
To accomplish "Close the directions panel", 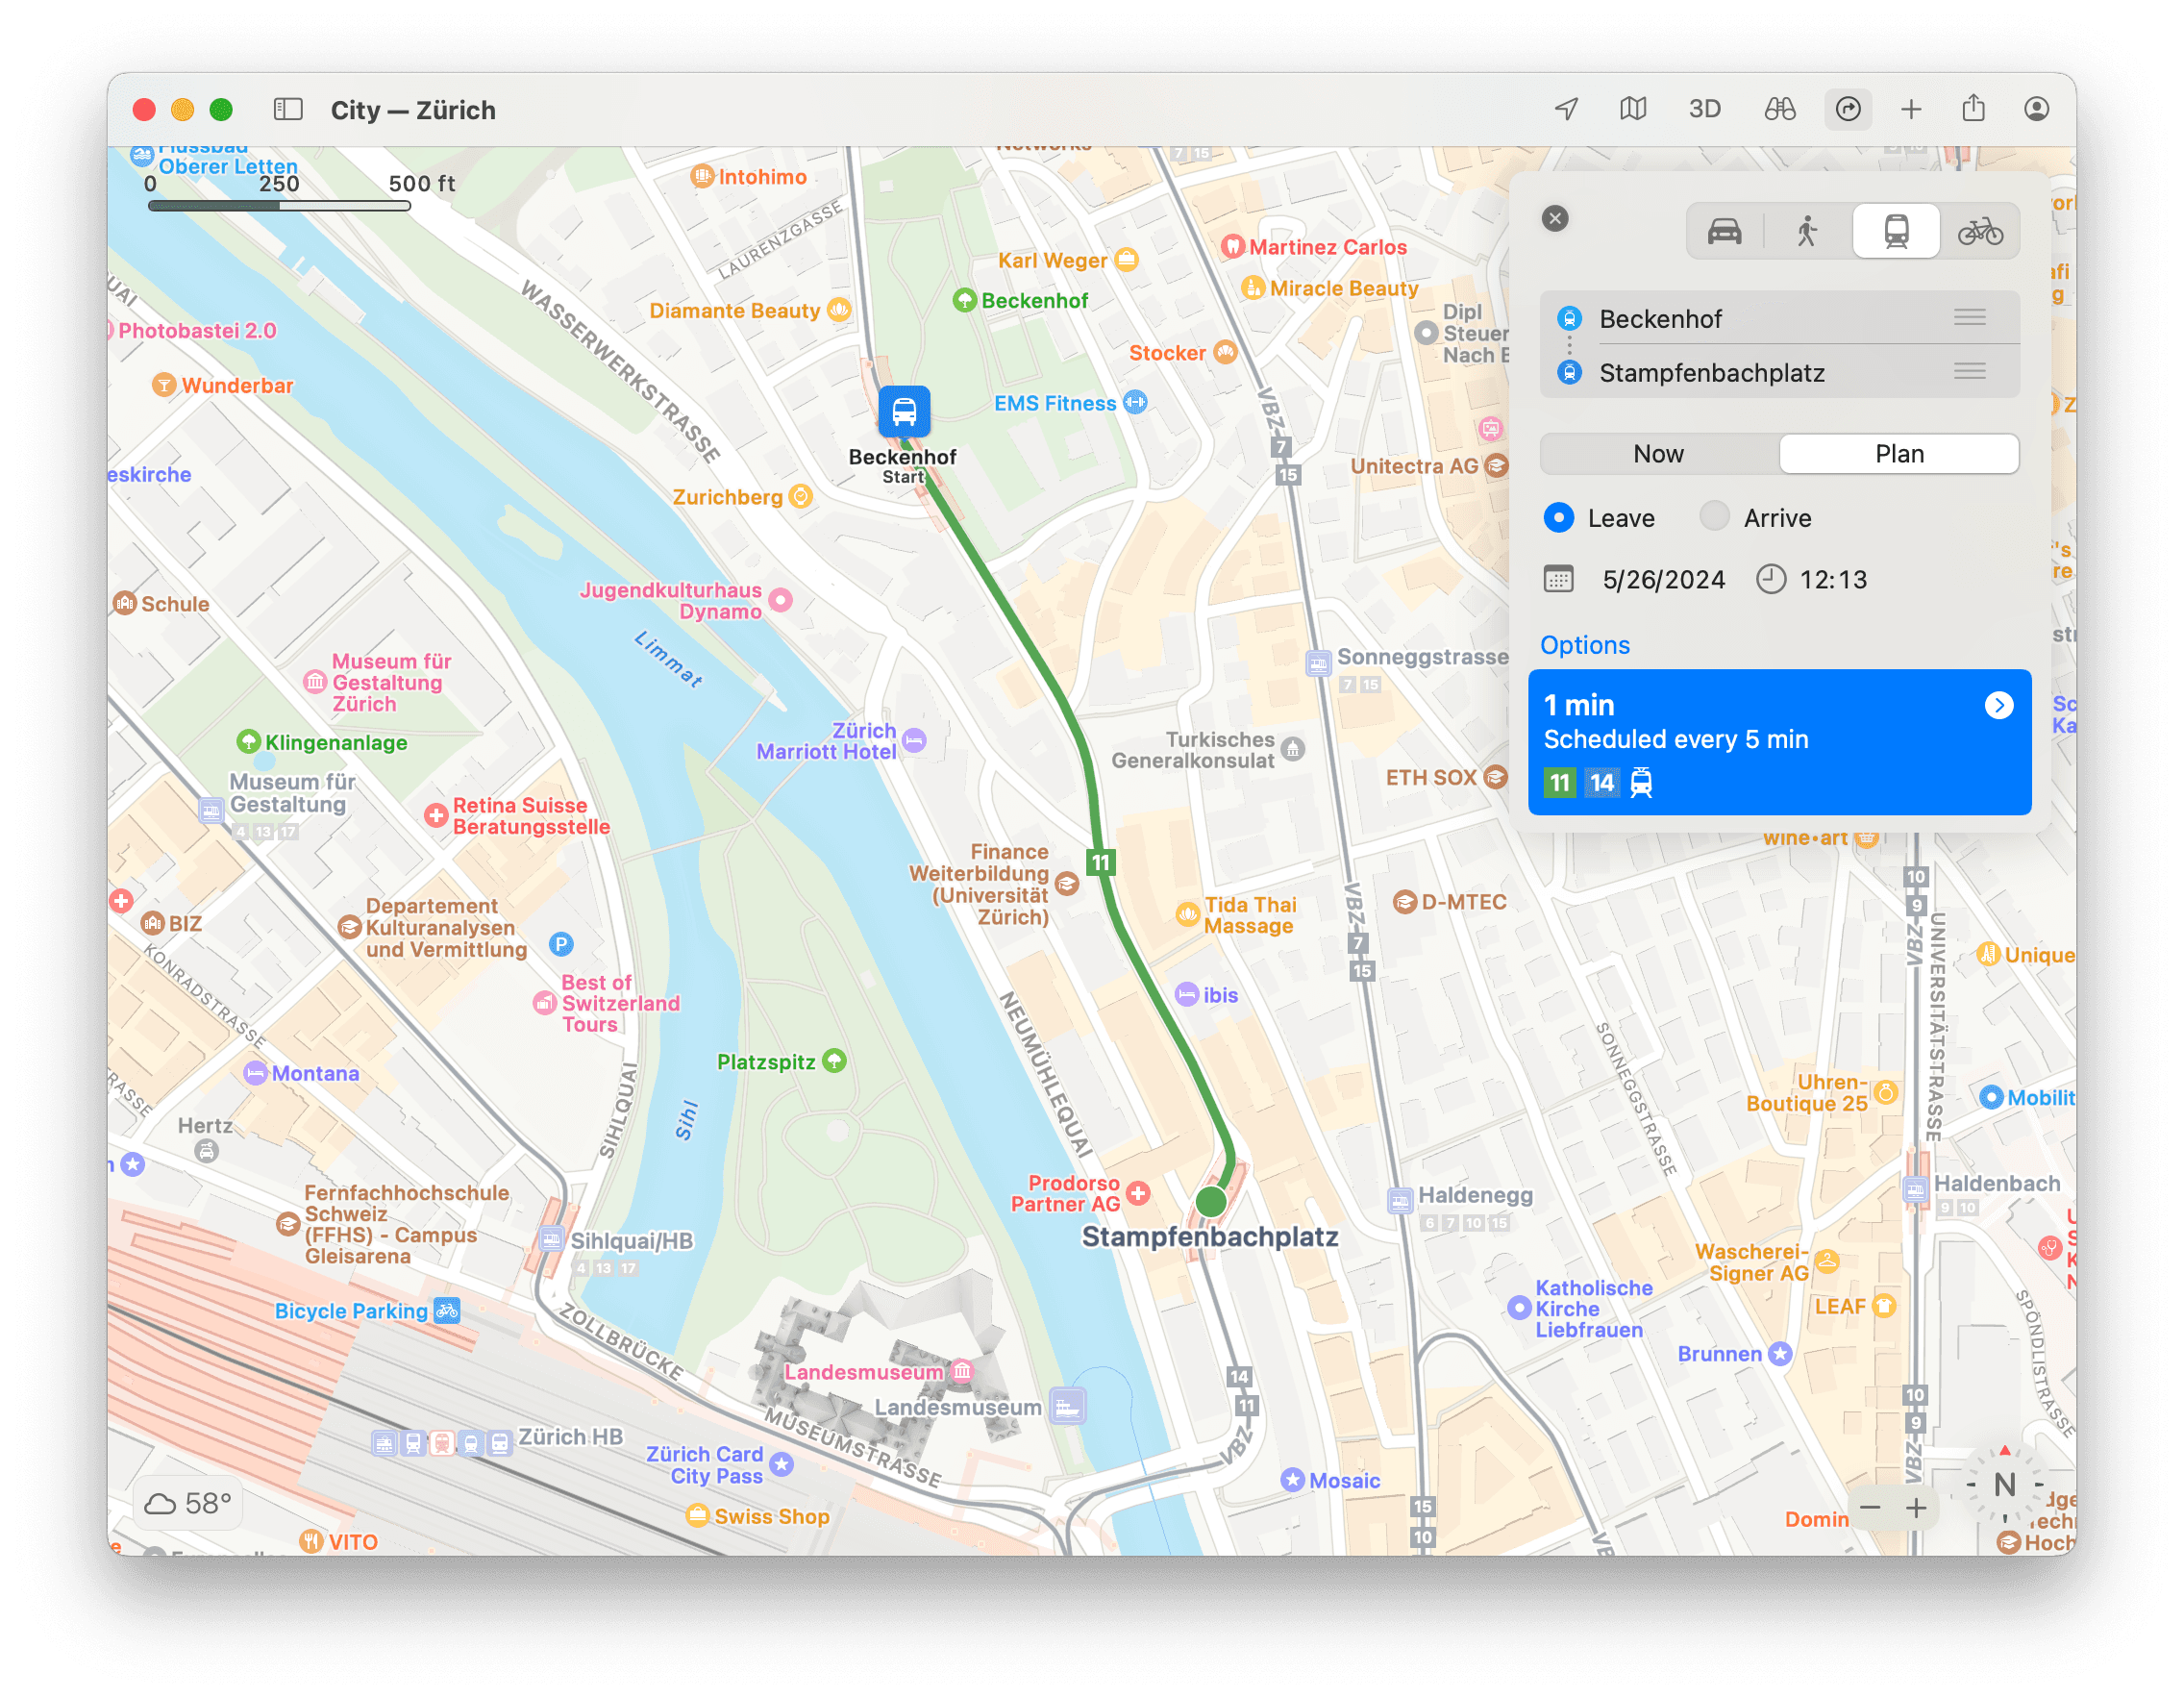I will [1555, 218].
